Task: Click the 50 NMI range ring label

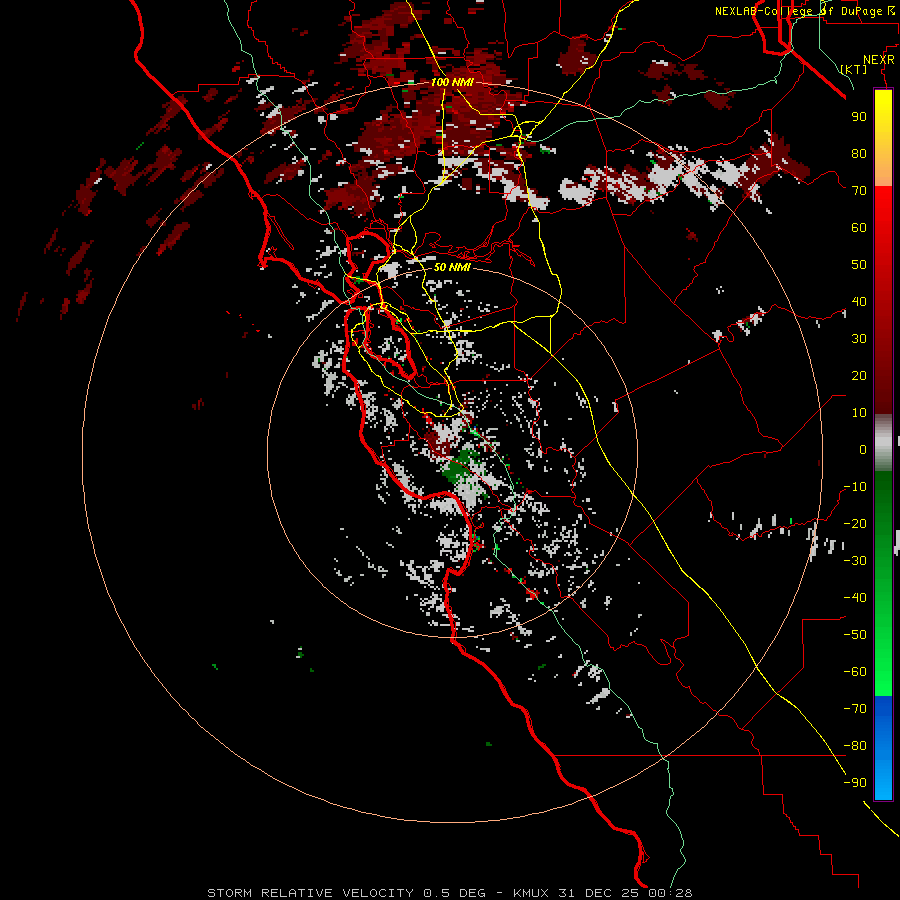Action: click(x=452, y=267)
